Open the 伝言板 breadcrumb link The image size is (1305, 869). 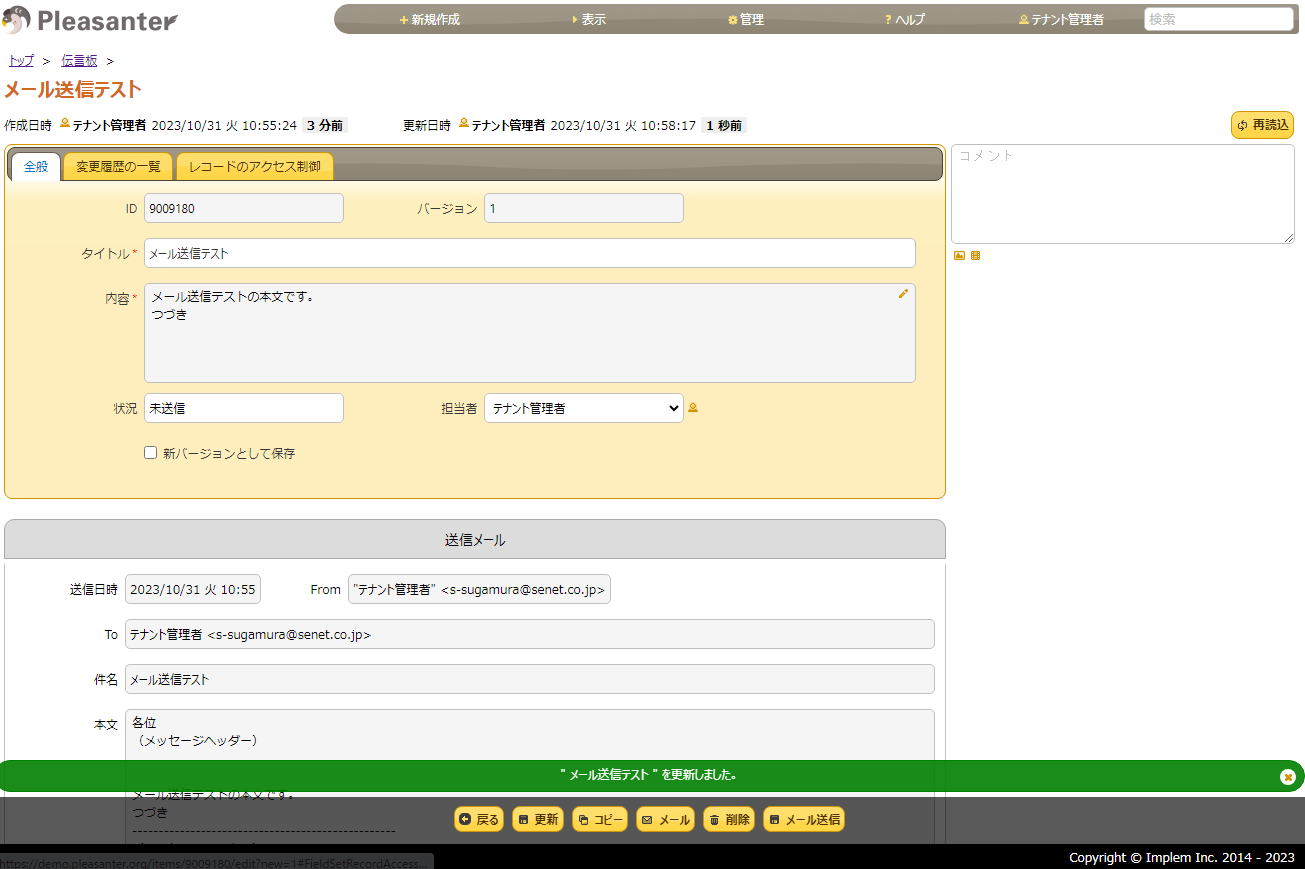pos(79,60)
